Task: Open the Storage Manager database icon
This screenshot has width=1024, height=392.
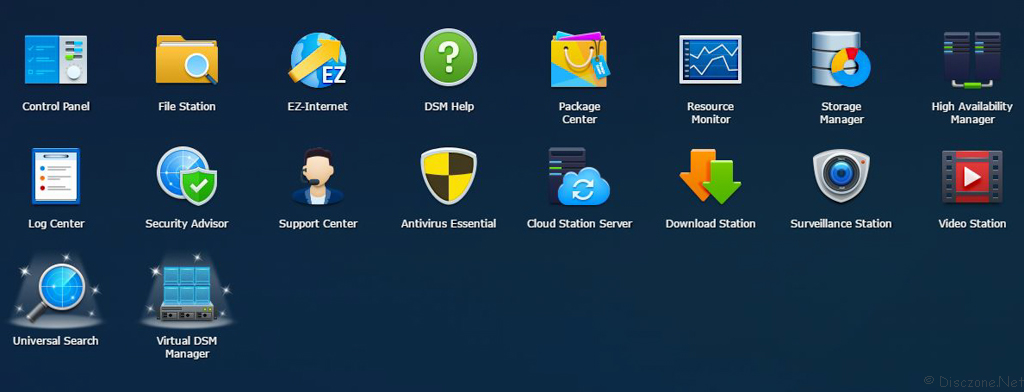Action: pyautogui.click(x=841, y=59)
